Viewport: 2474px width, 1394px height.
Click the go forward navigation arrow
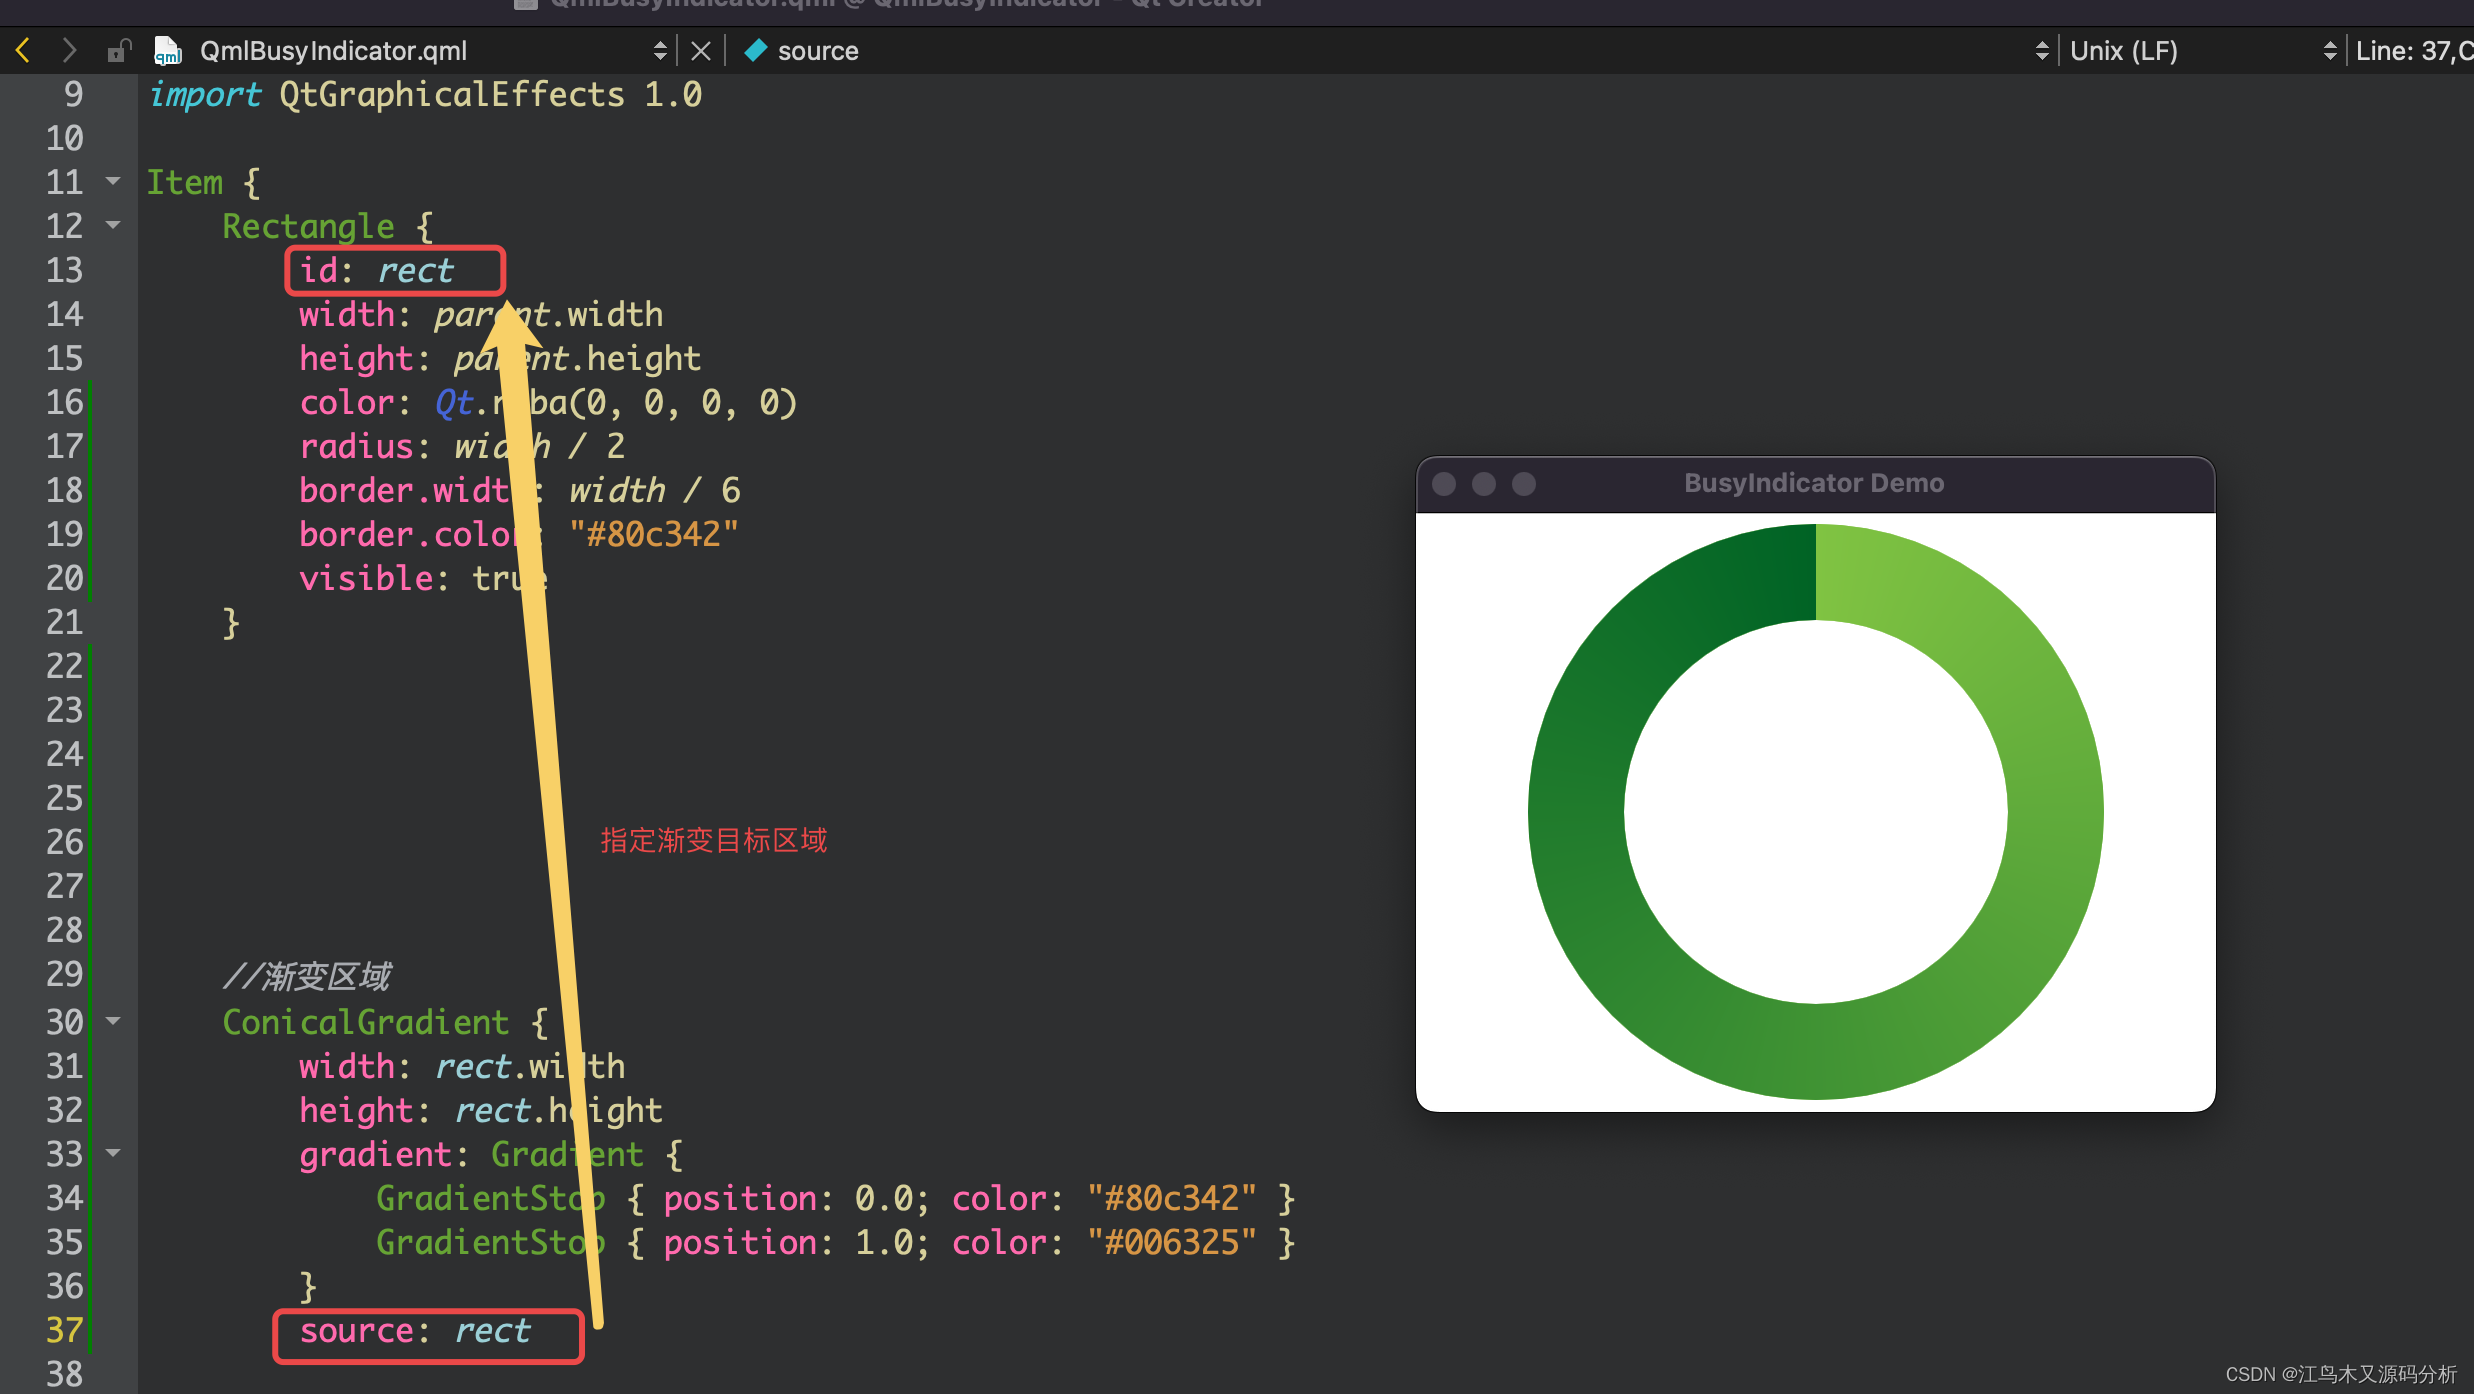pos(69,50)
